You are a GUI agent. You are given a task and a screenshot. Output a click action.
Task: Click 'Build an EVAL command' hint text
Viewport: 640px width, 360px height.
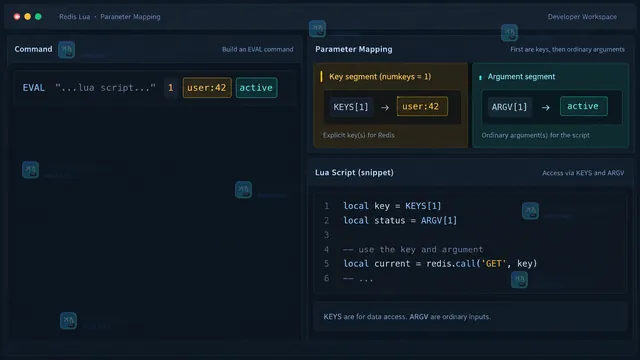coord(258,49)
